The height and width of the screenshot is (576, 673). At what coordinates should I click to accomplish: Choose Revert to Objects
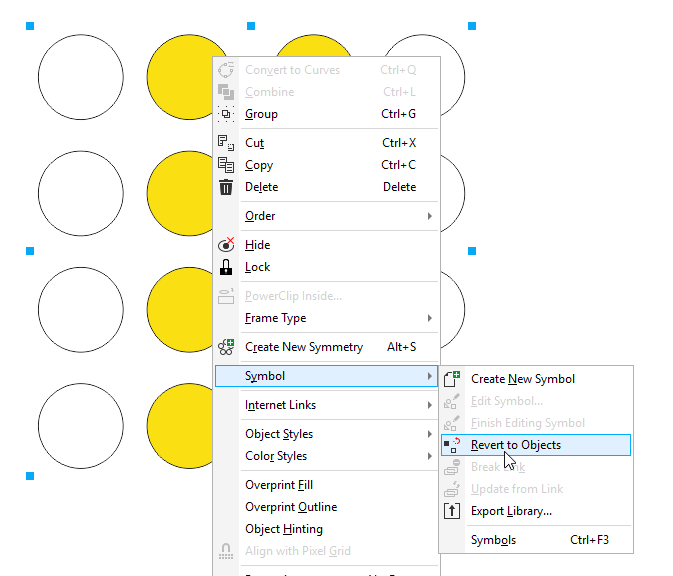pyautogui.click(x=516, y=445)
